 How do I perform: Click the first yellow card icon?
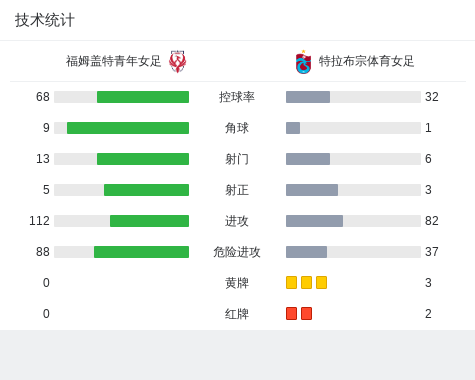pyautogui.click(x=291, y=282)
